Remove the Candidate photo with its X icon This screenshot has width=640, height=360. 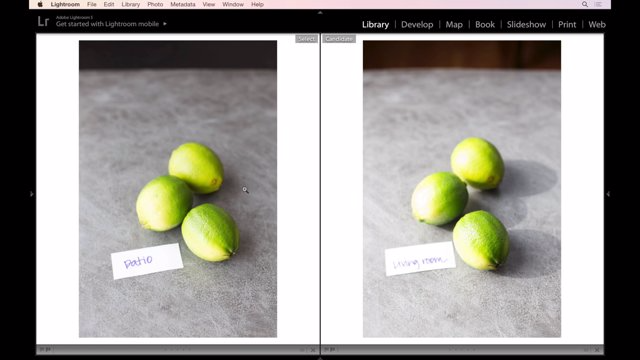pos(597,350)
